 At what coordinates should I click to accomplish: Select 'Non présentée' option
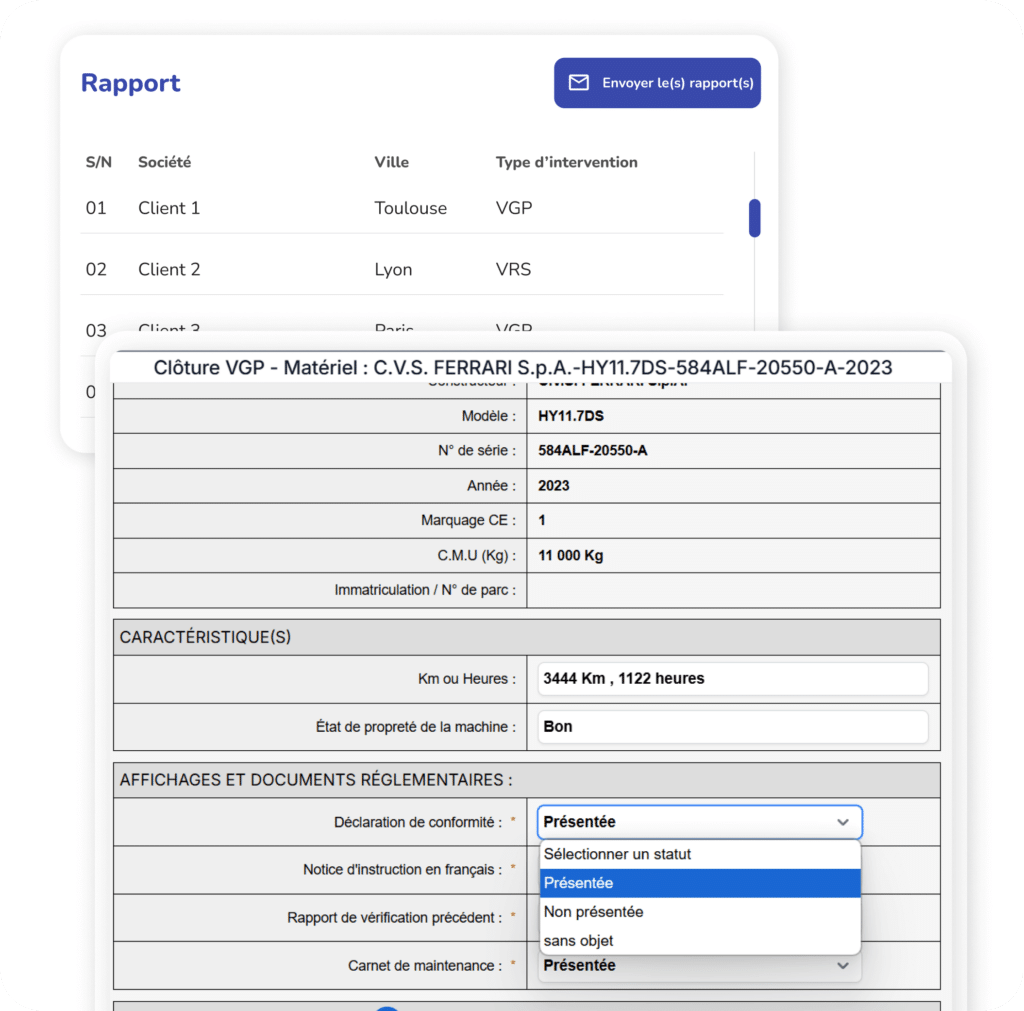(x=700, y=912)
